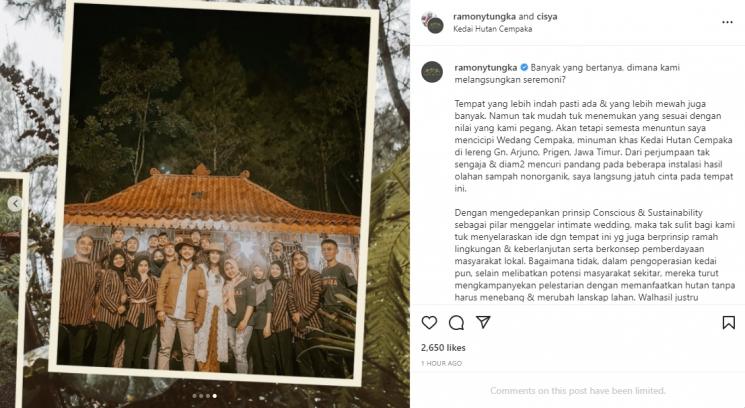Share the post via paper plane icon
This screenshot has height=408, width=745.
coord(483,322)
